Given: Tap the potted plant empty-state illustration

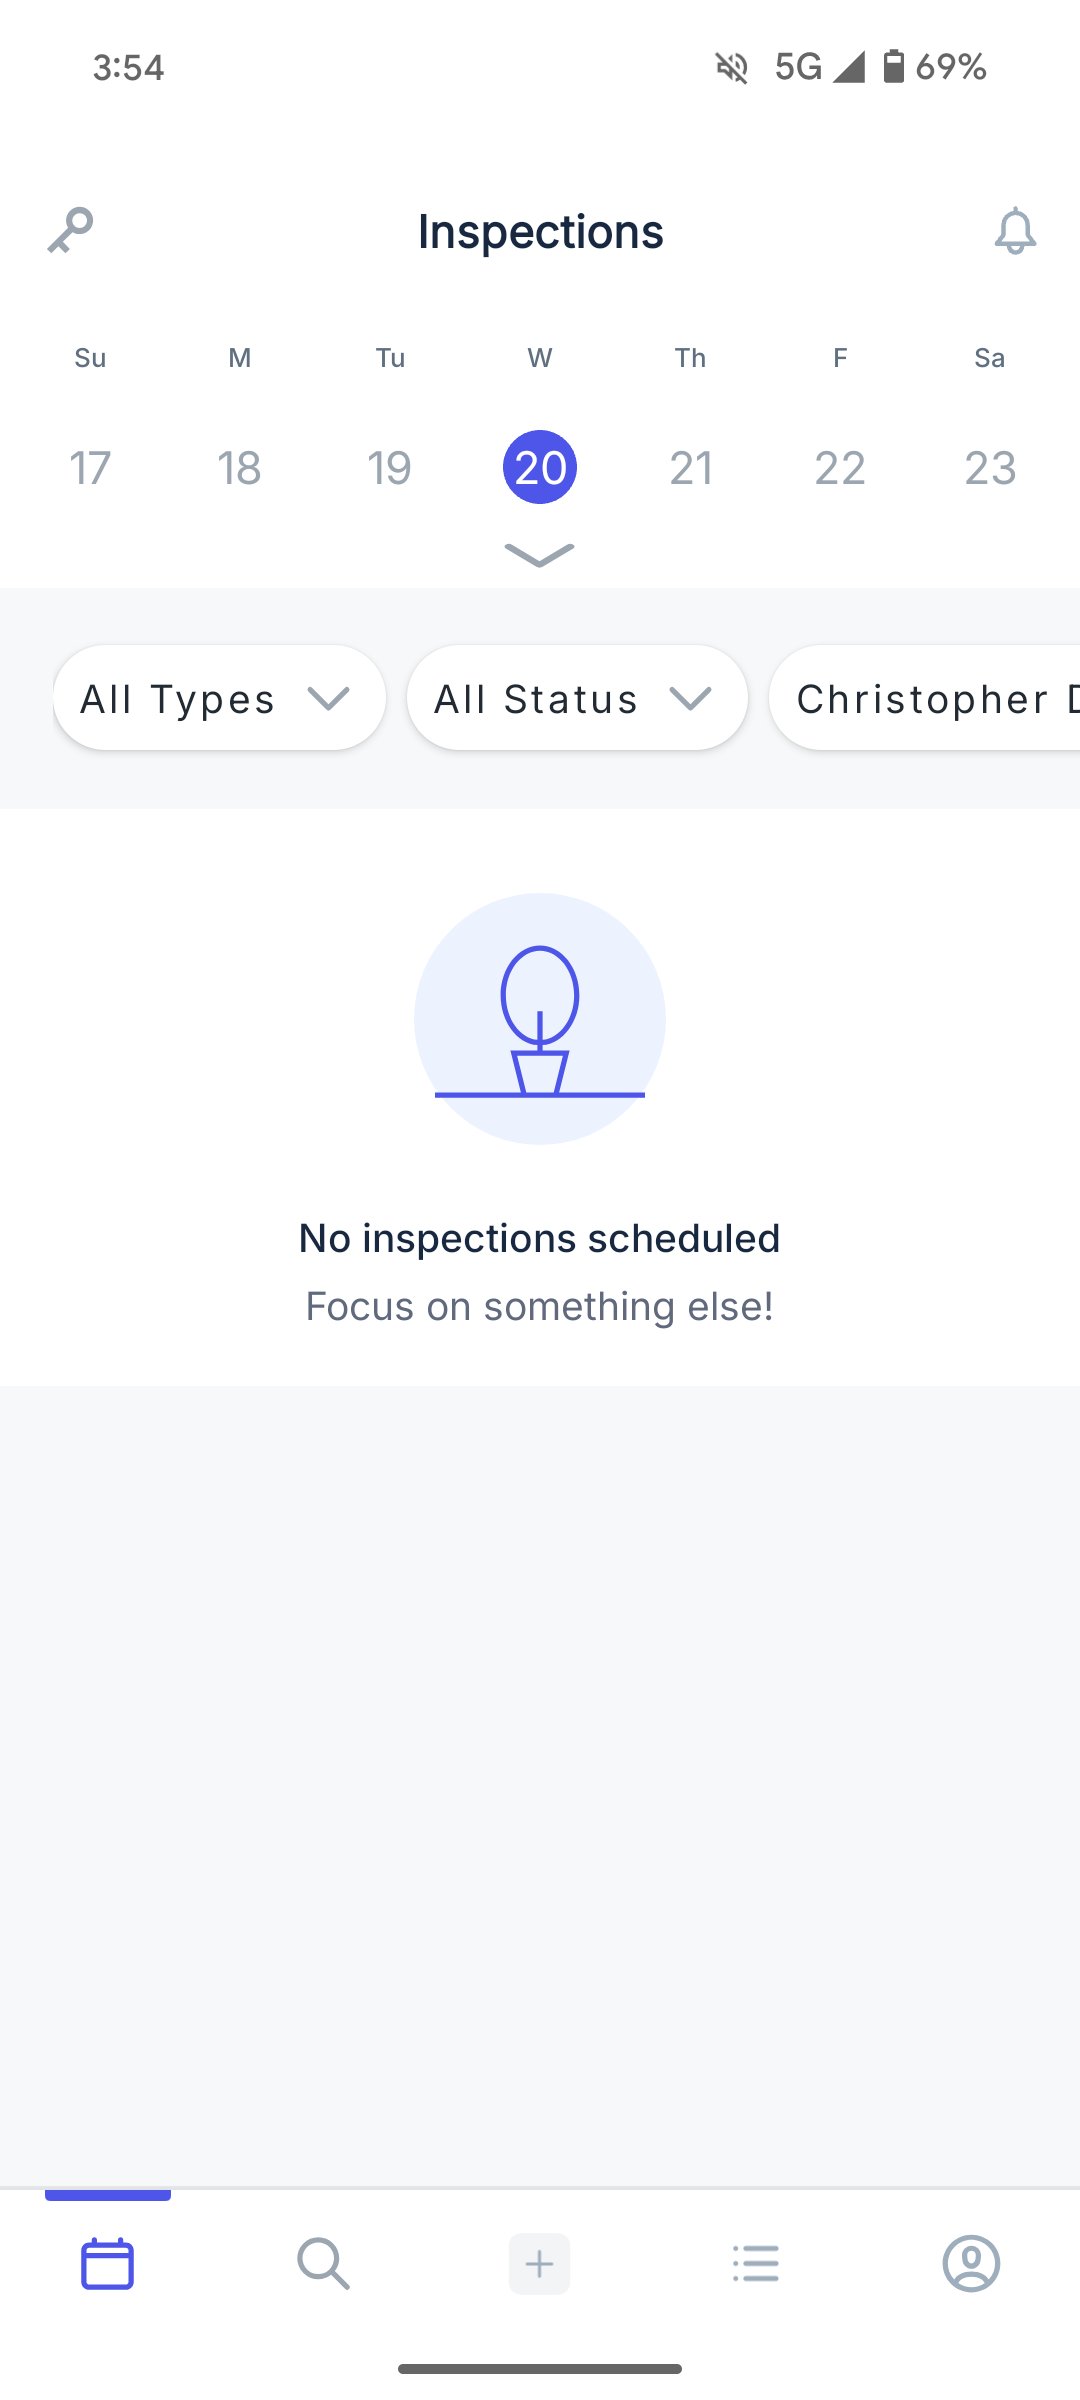Looking at the screenshot, I should (x=540, y=1019).
